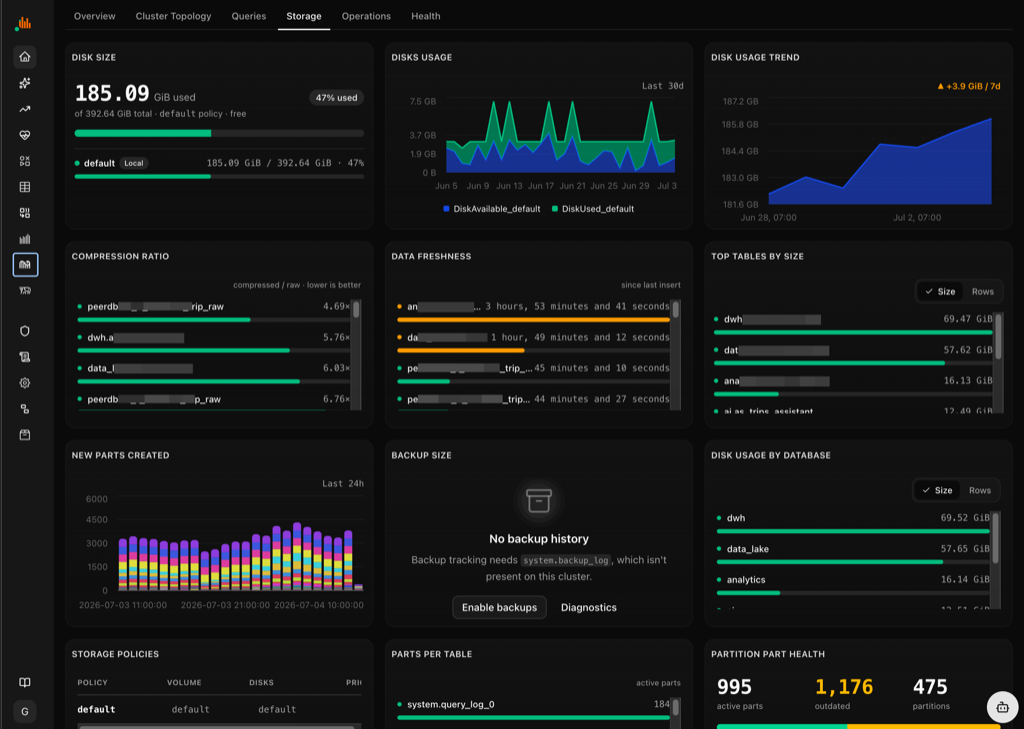This screenshot has height=729, width=1024.
Task: Click the open-book docs icon
Action: [x=25, y=683]
